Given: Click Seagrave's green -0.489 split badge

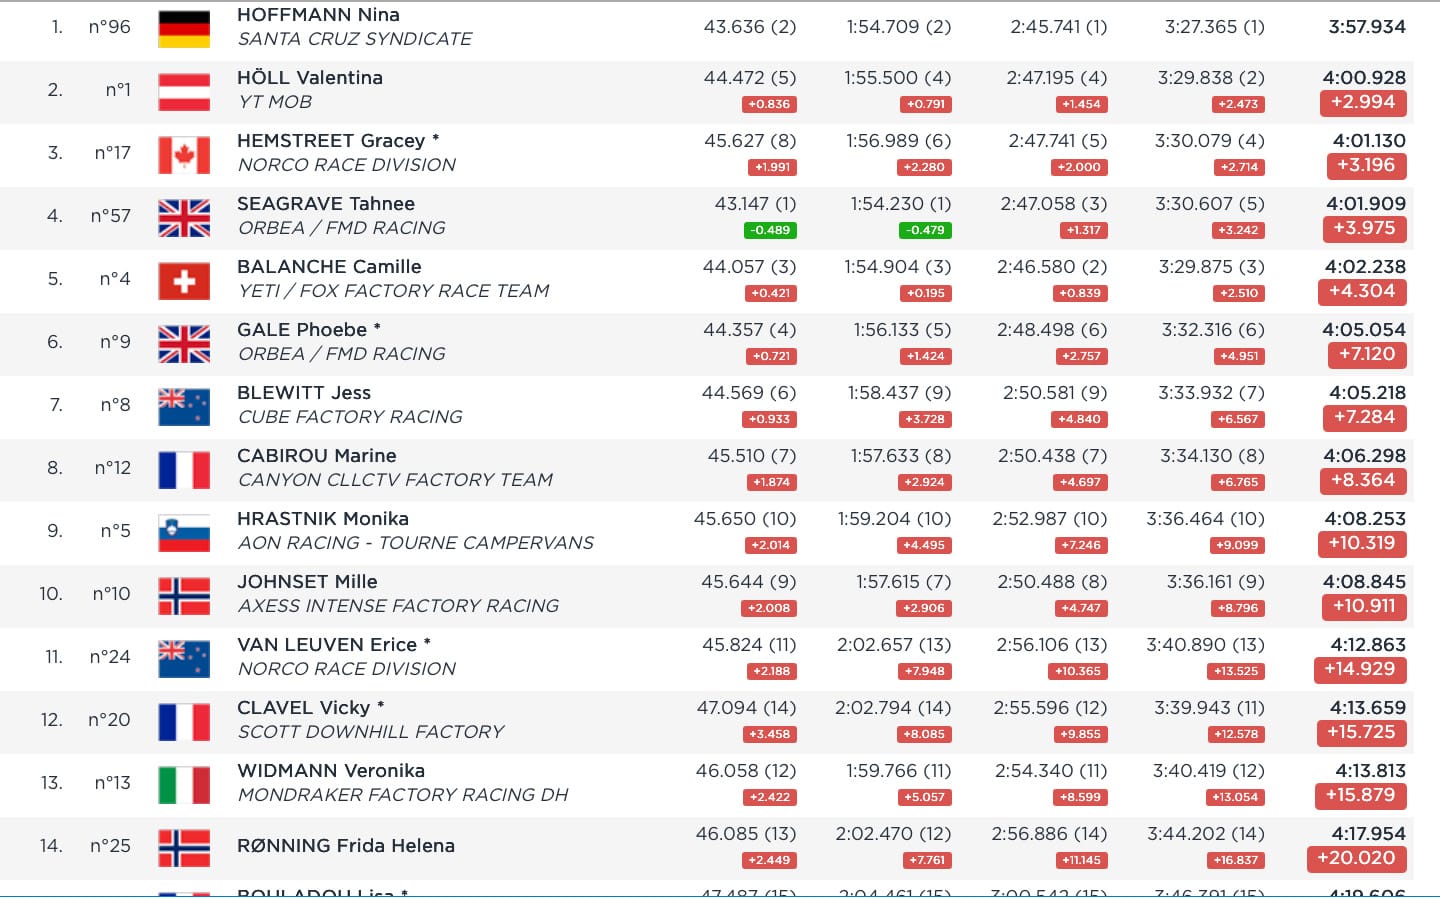Looking at the screenshot, I should pos(771,230).
